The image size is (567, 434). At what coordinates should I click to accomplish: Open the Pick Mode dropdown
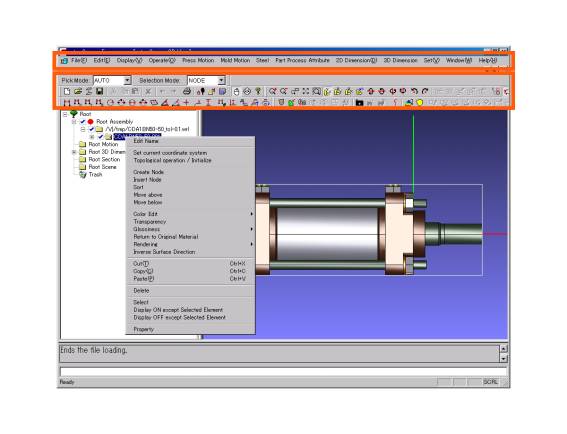[127, 80]
